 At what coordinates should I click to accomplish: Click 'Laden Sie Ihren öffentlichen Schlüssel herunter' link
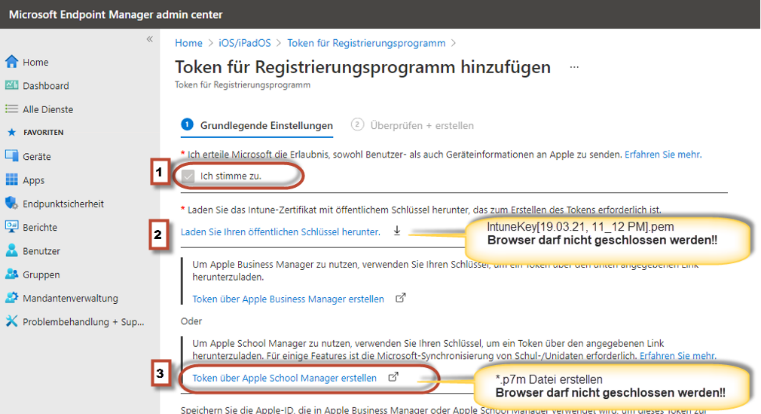point(279,232)
